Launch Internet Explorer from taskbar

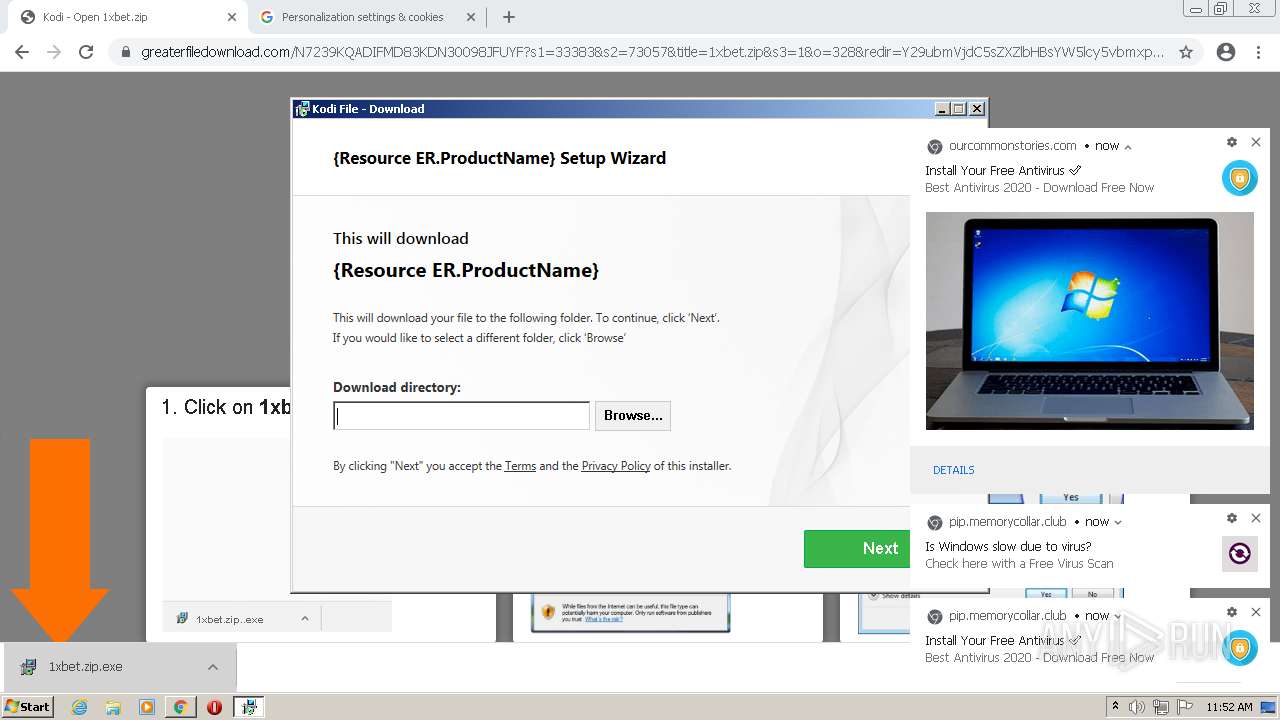pyautogui.click(x=80, y=707)
